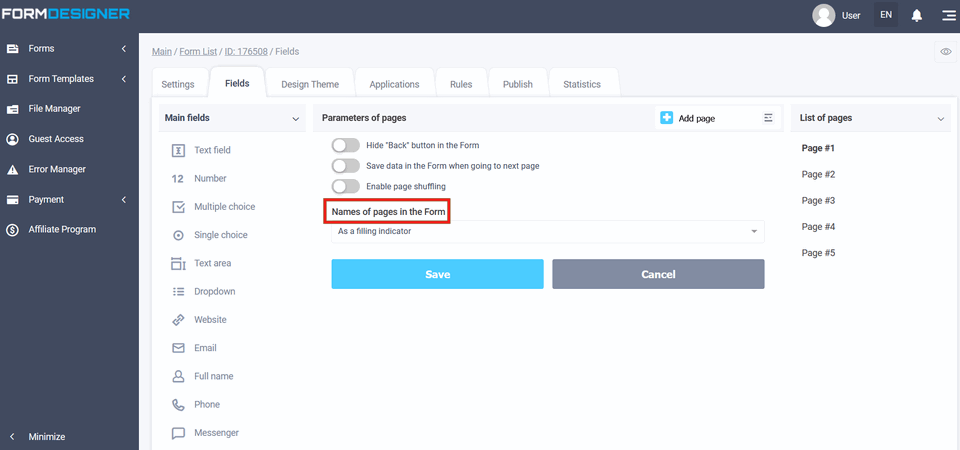This screenshot has width=960, height=450.
Task: Go to Form List breadcrumb link
Action: pyautogui.click(x=198, y=51)
